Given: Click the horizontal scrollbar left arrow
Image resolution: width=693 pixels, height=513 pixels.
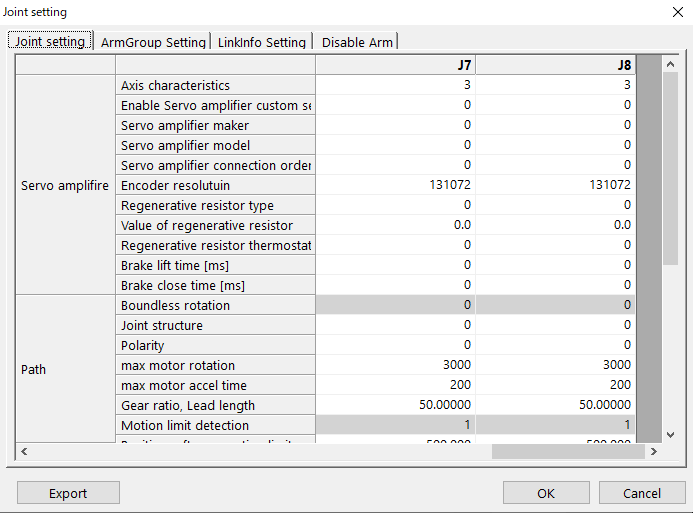Looking at the screenshot, I should tap(24, 452).
